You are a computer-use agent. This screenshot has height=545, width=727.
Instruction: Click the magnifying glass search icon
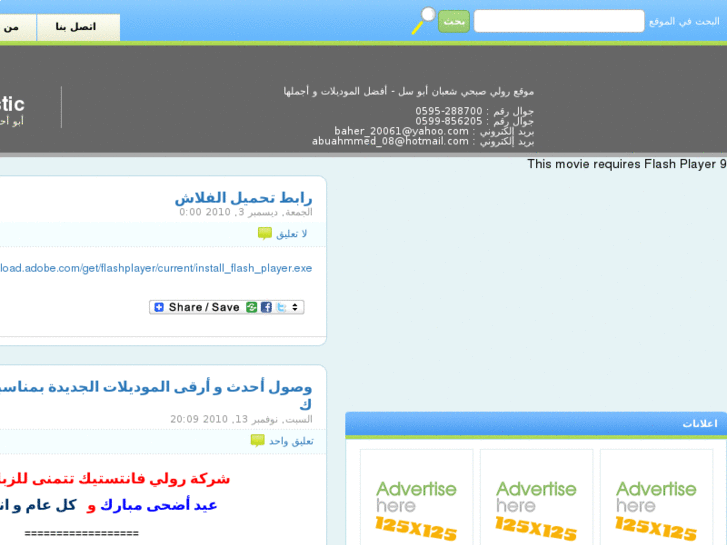(x=424, y=20)
